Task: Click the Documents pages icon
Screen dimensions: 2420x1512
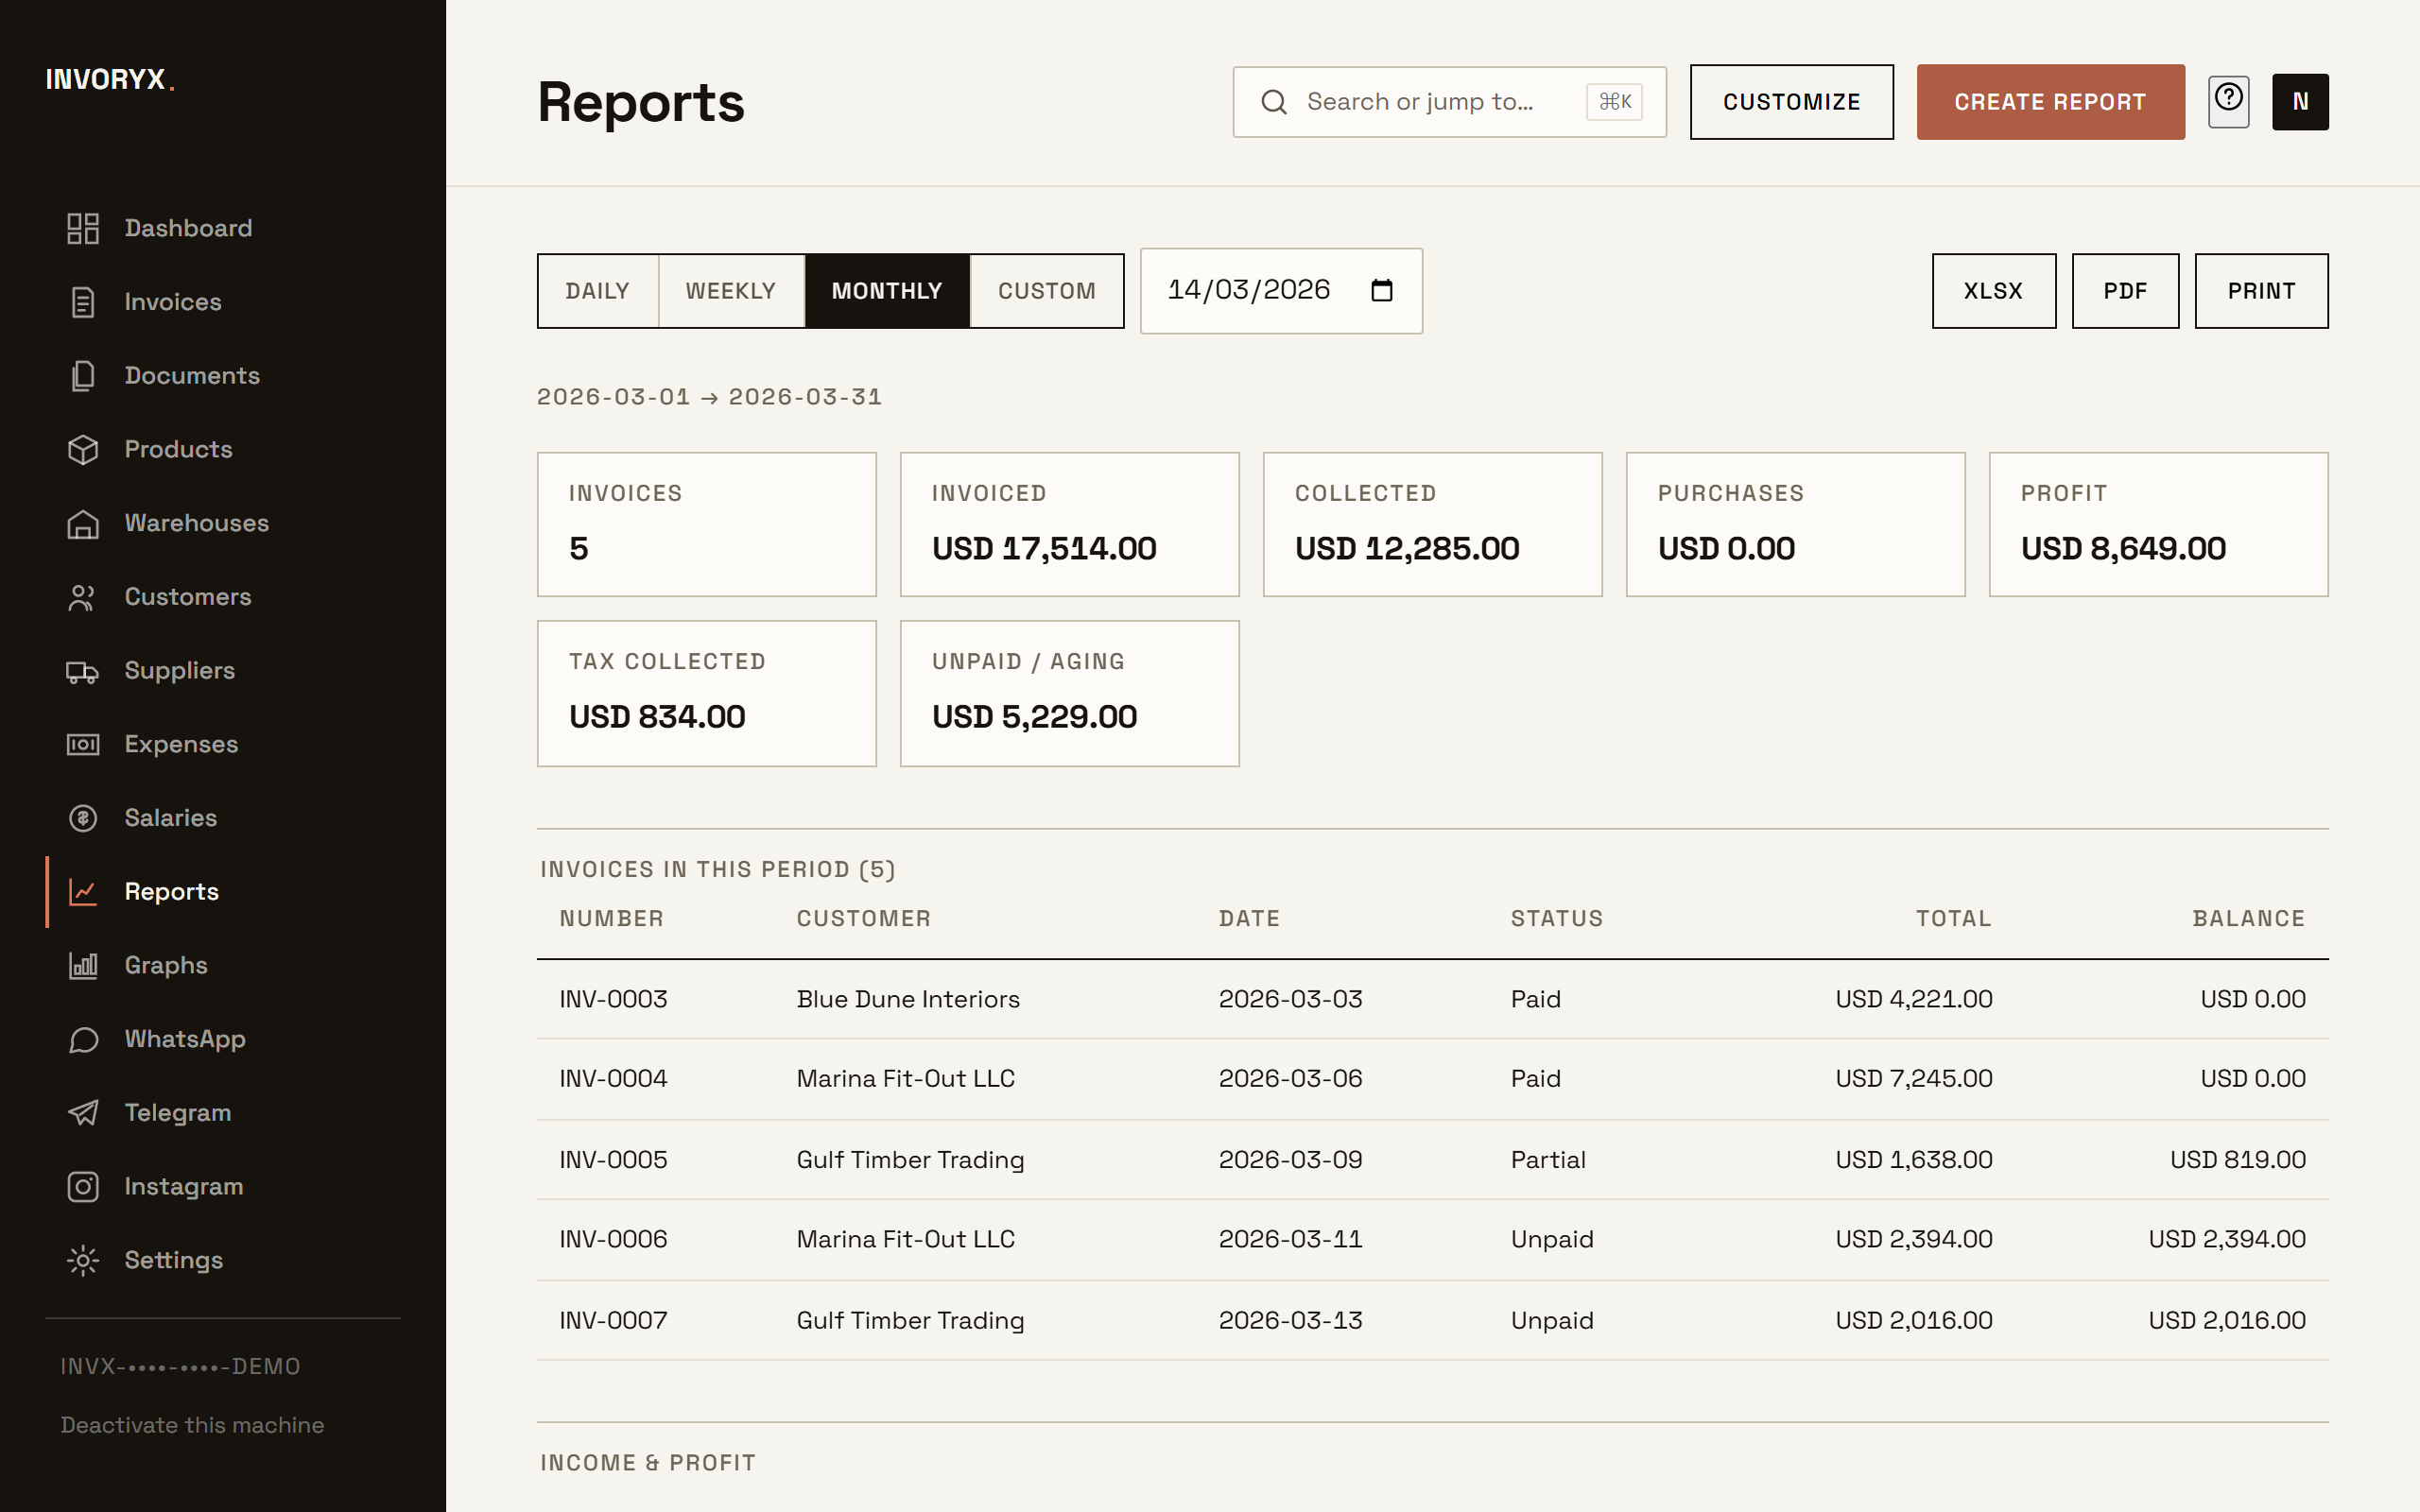Action: [83, 376]
